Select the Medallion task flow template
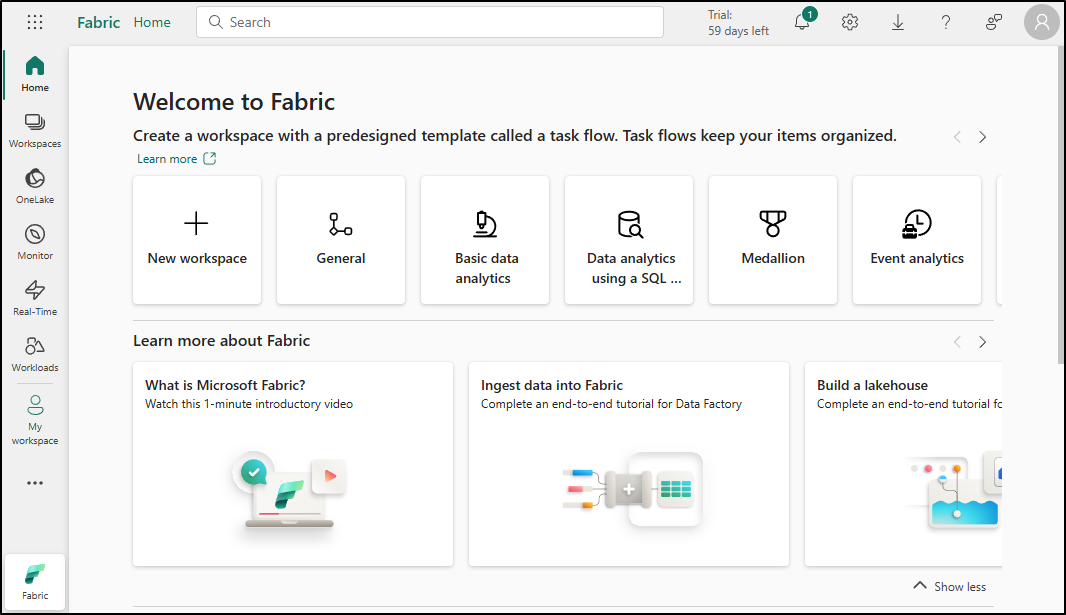 (x=772, y=240)
